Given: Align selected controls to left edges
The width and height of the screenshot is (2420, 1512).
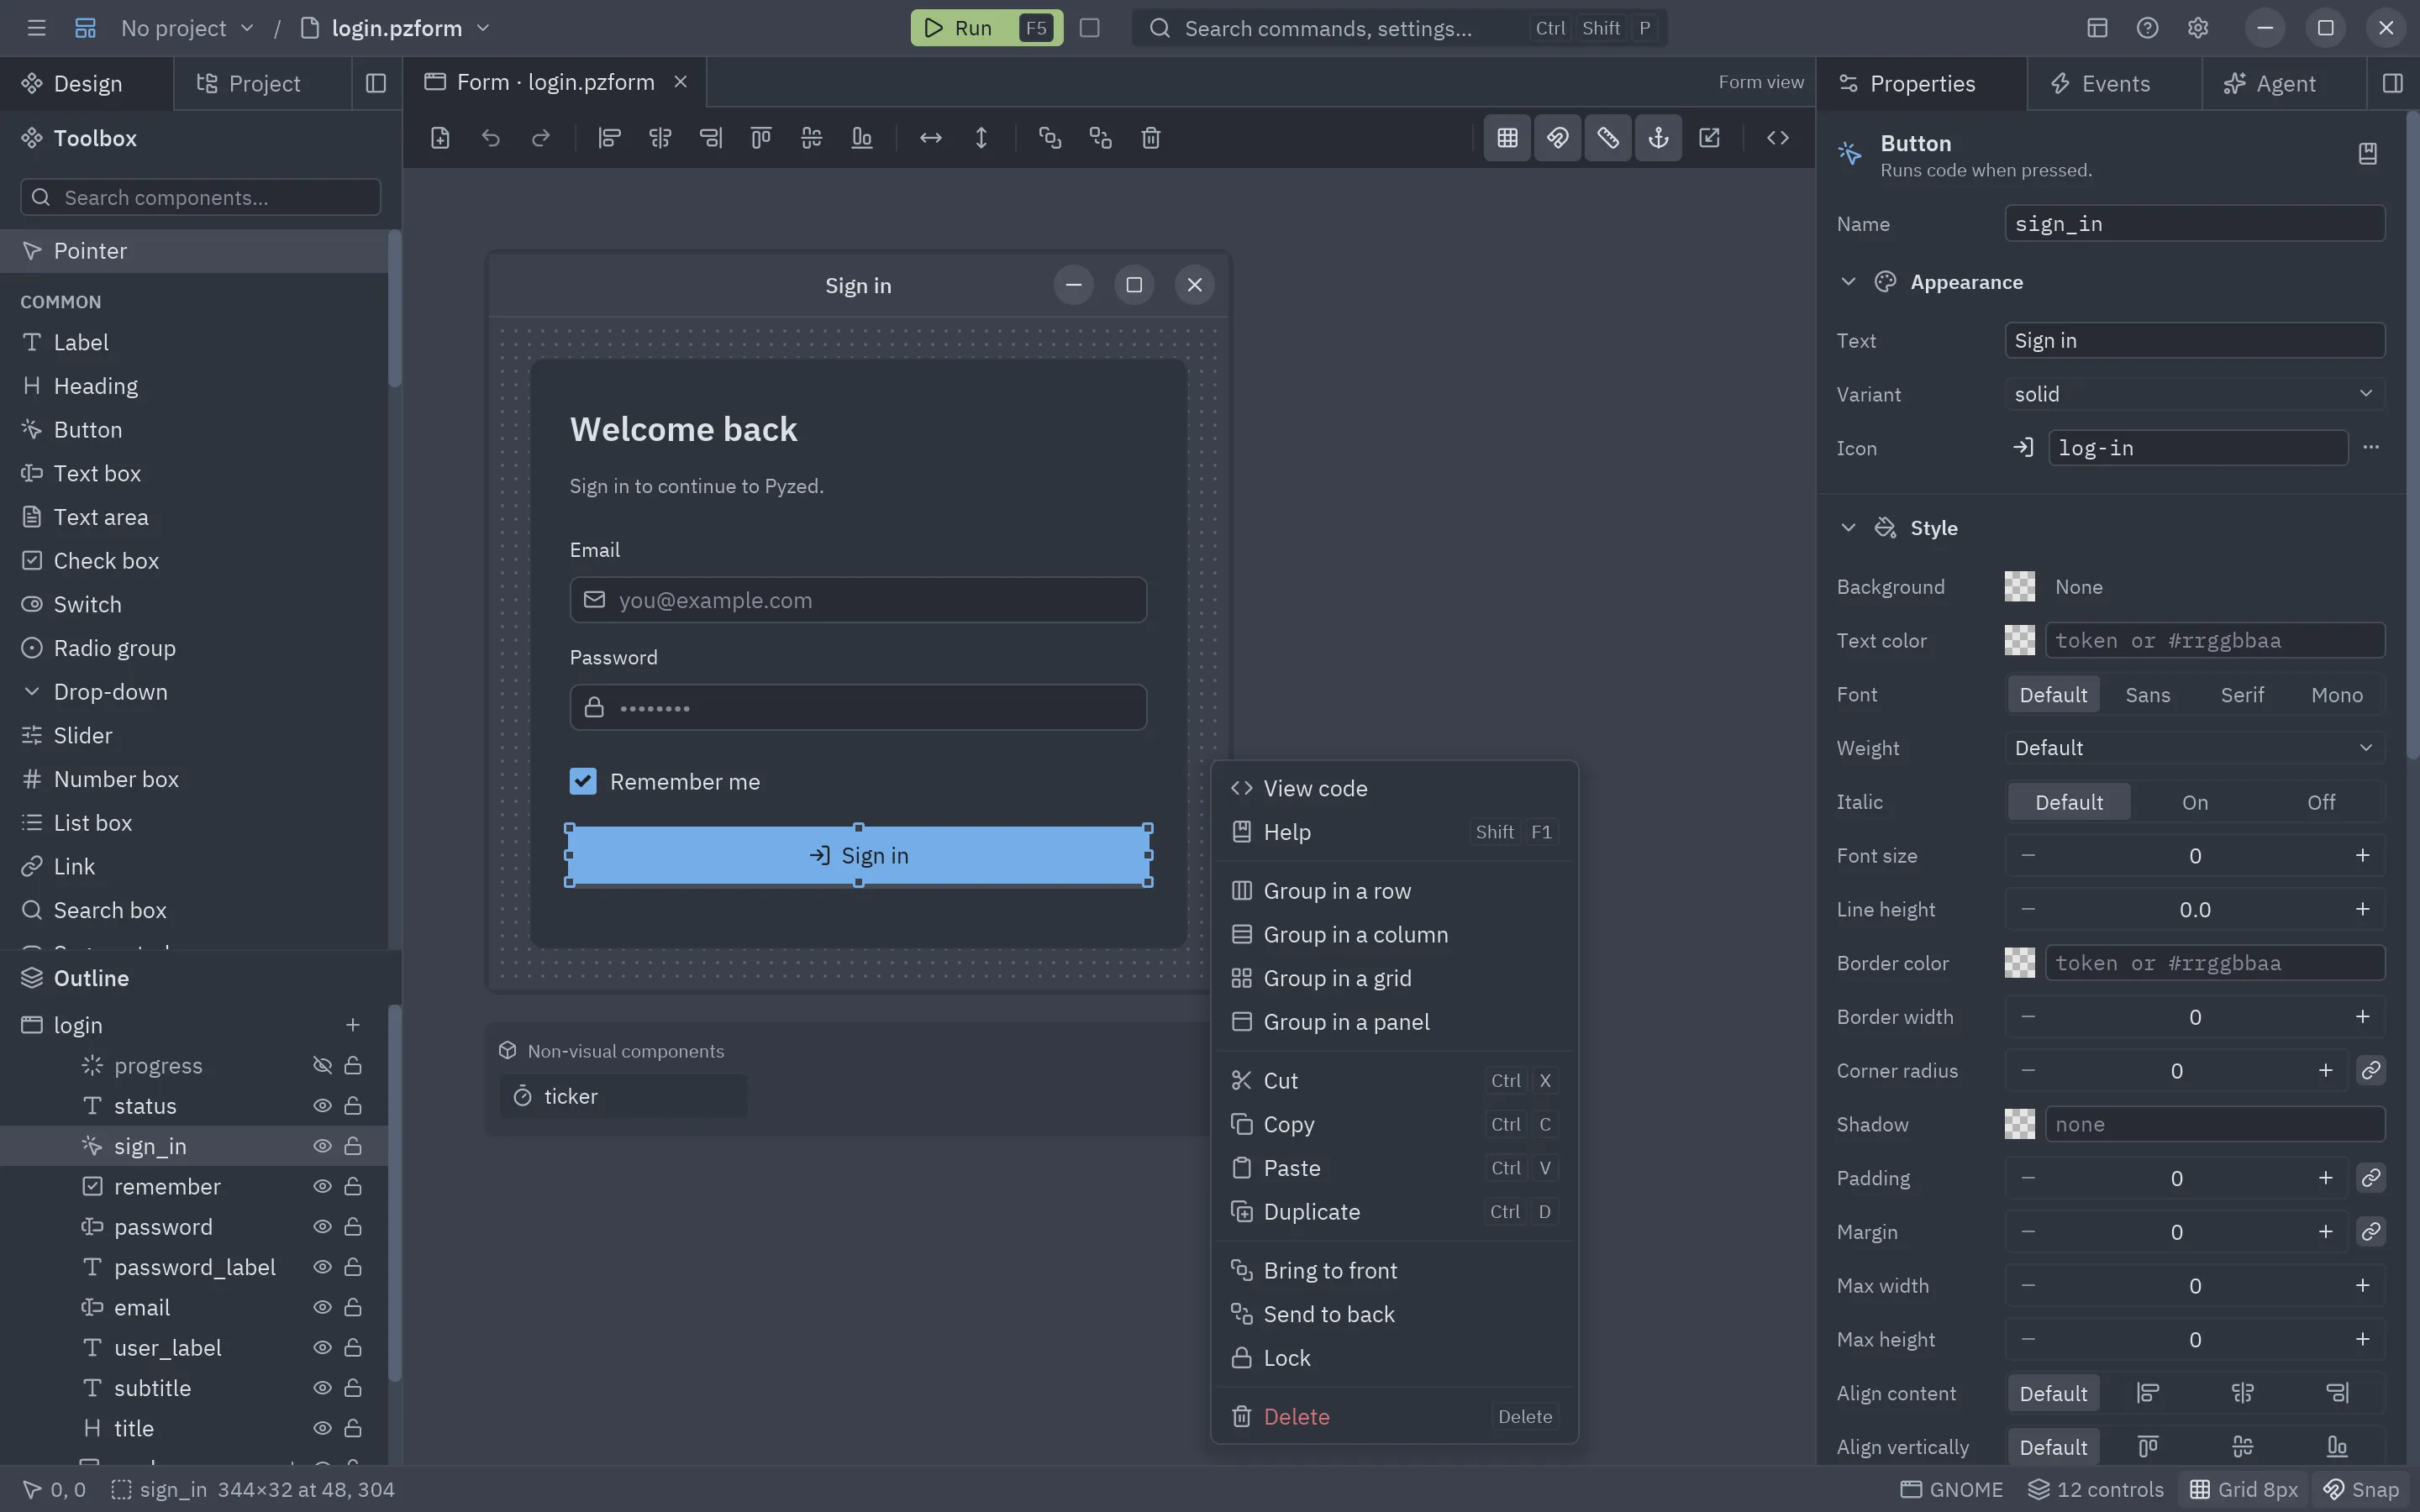Looking at the screenshot, I should pyautogui.click(x=609, y=138).
